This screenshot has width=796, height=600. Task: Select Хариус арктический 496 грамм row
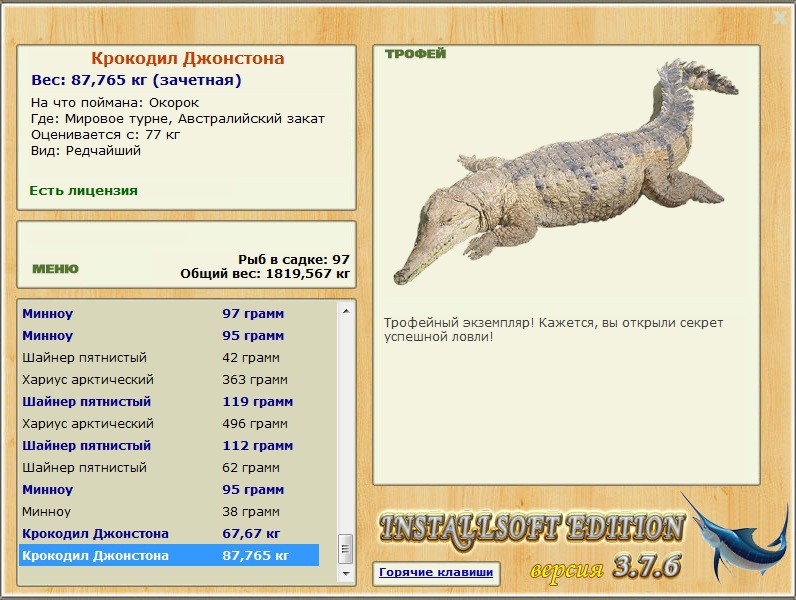170,424
